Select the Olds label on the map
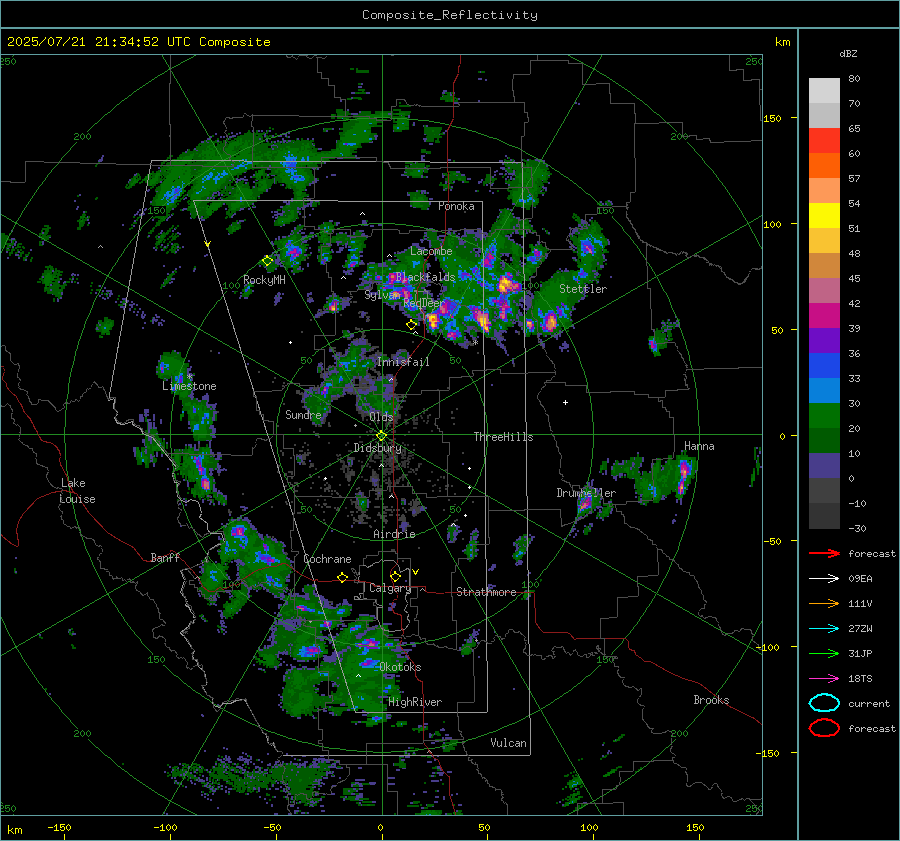Image resolution: width=900 pixels, height=841 pixels. tap(381, 417)
